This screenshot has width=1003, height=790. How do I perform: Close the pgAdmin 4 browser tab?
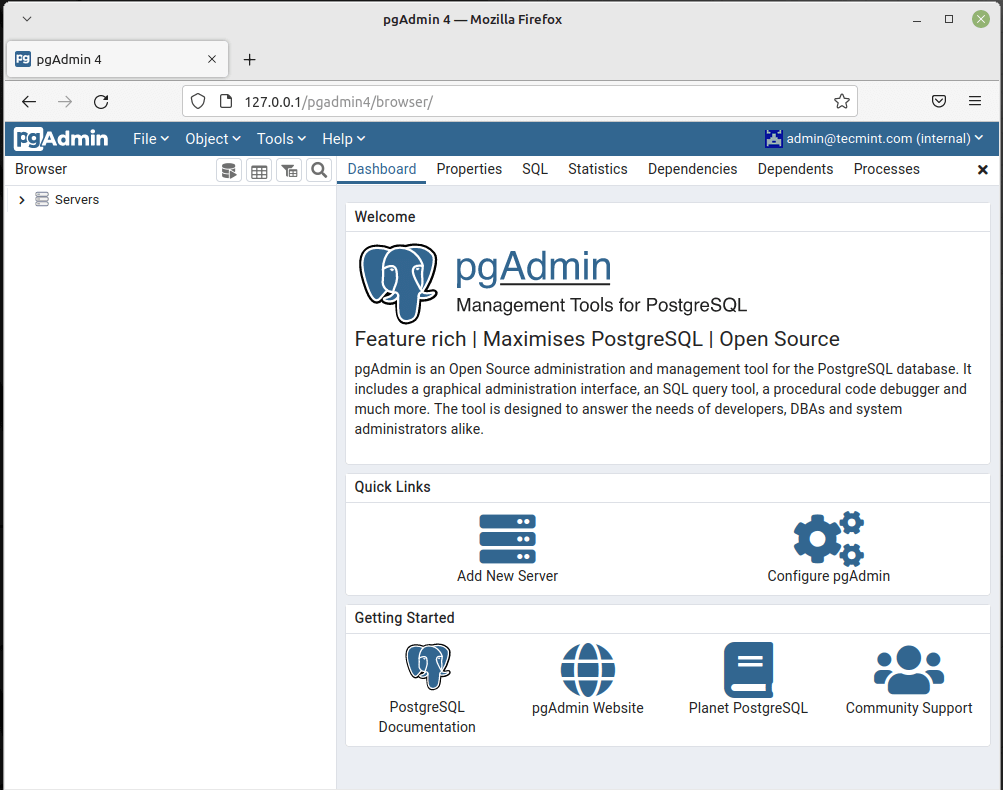tap(212, 59)
